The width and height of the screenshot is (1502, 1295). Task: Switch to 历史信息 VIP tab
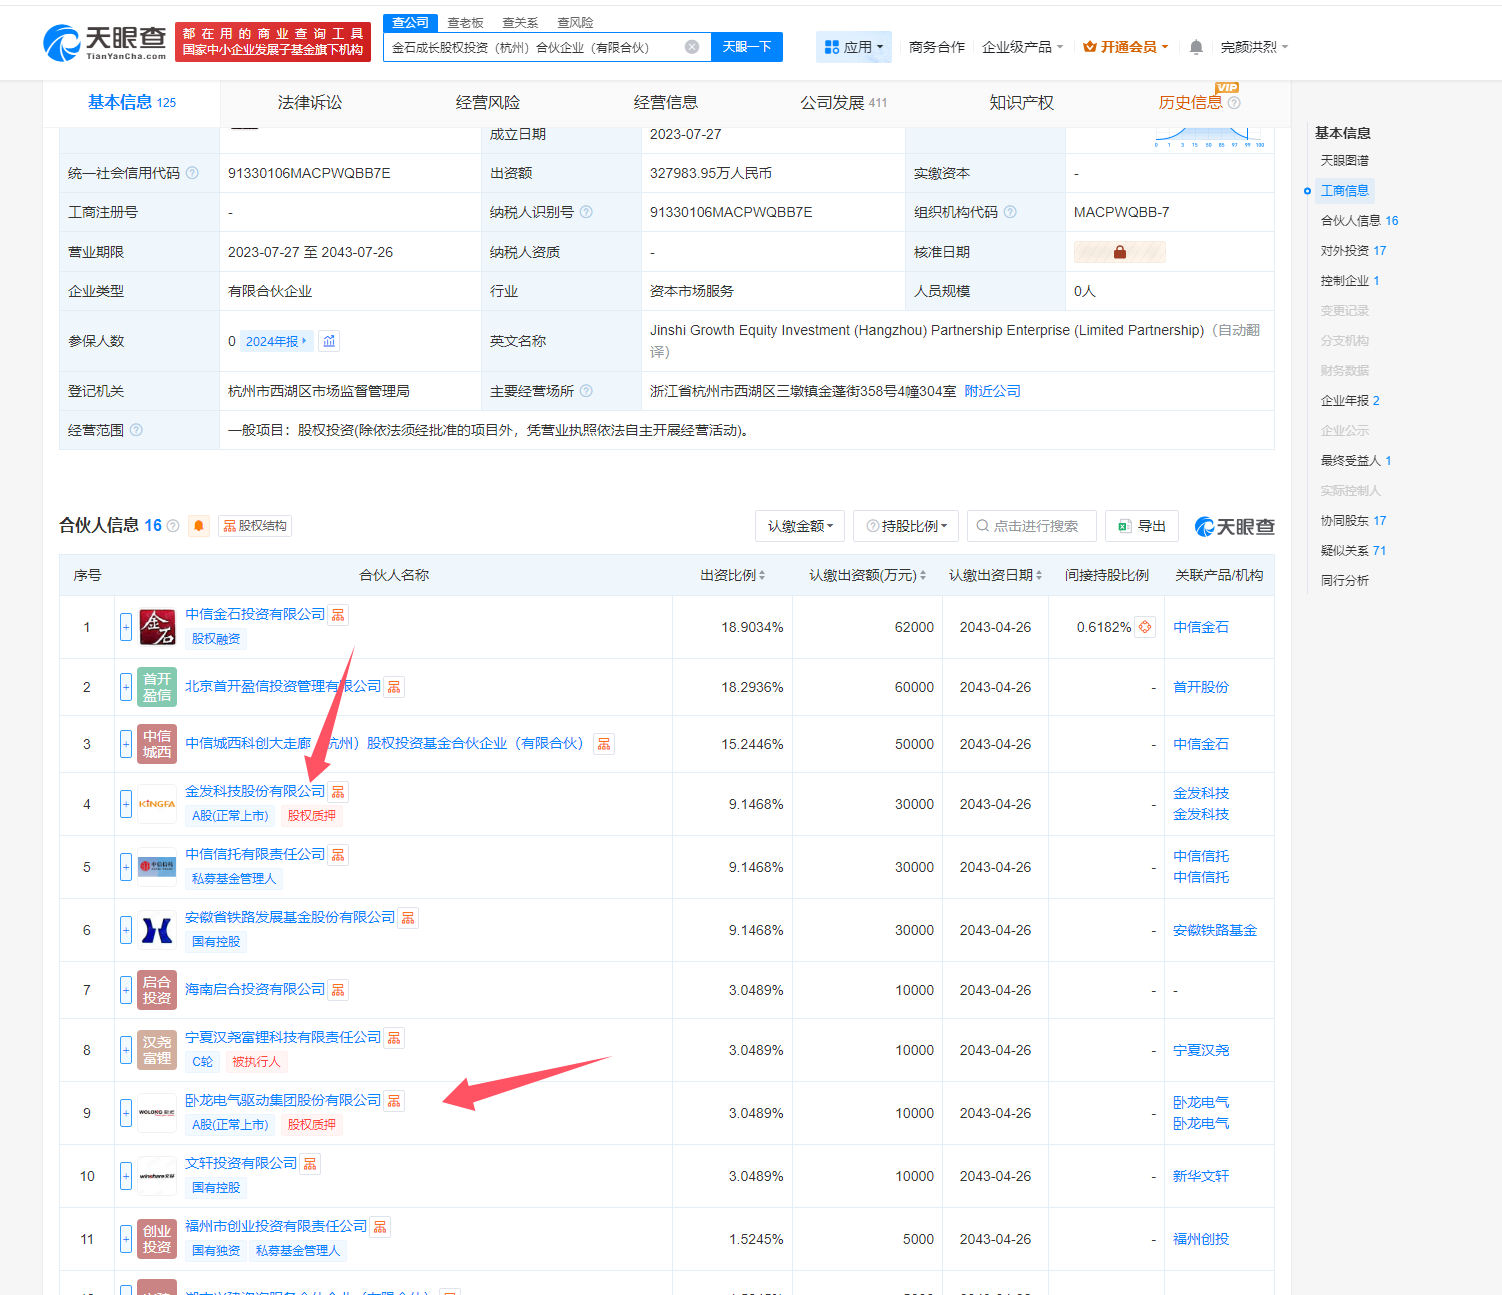point(1199,102)
